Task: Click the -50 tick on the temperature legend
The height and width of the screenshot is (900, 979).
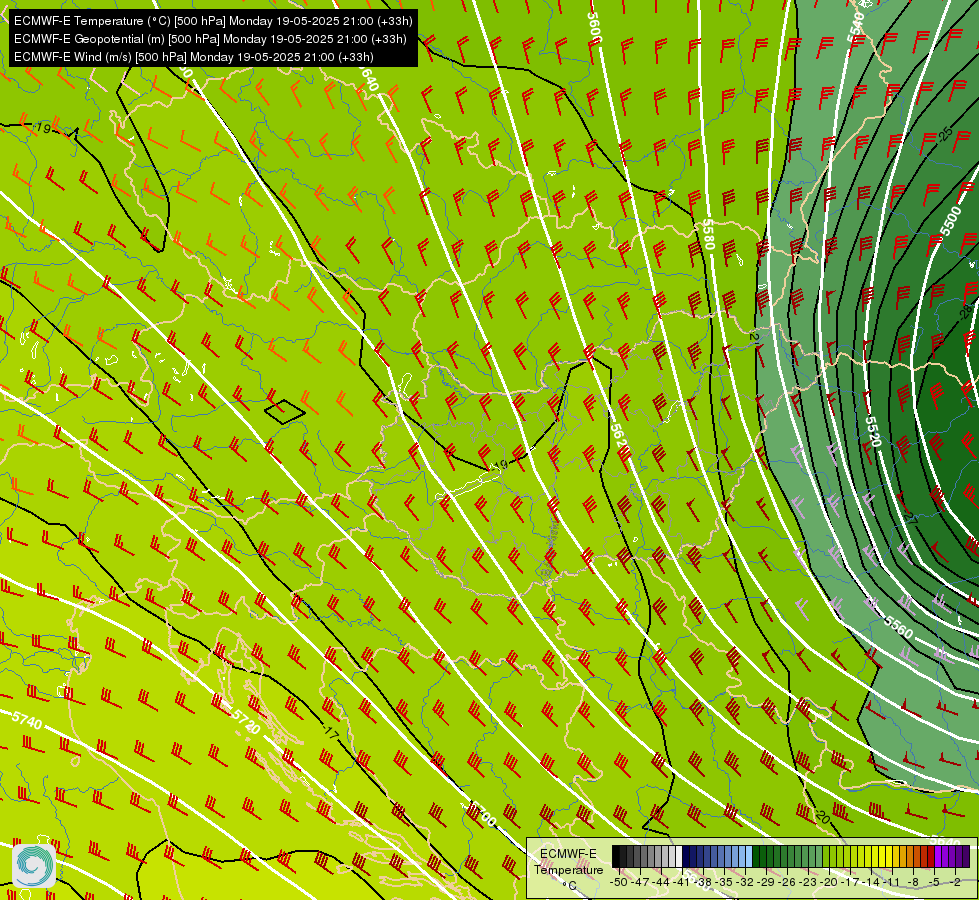Action: [x=618, y=883]
